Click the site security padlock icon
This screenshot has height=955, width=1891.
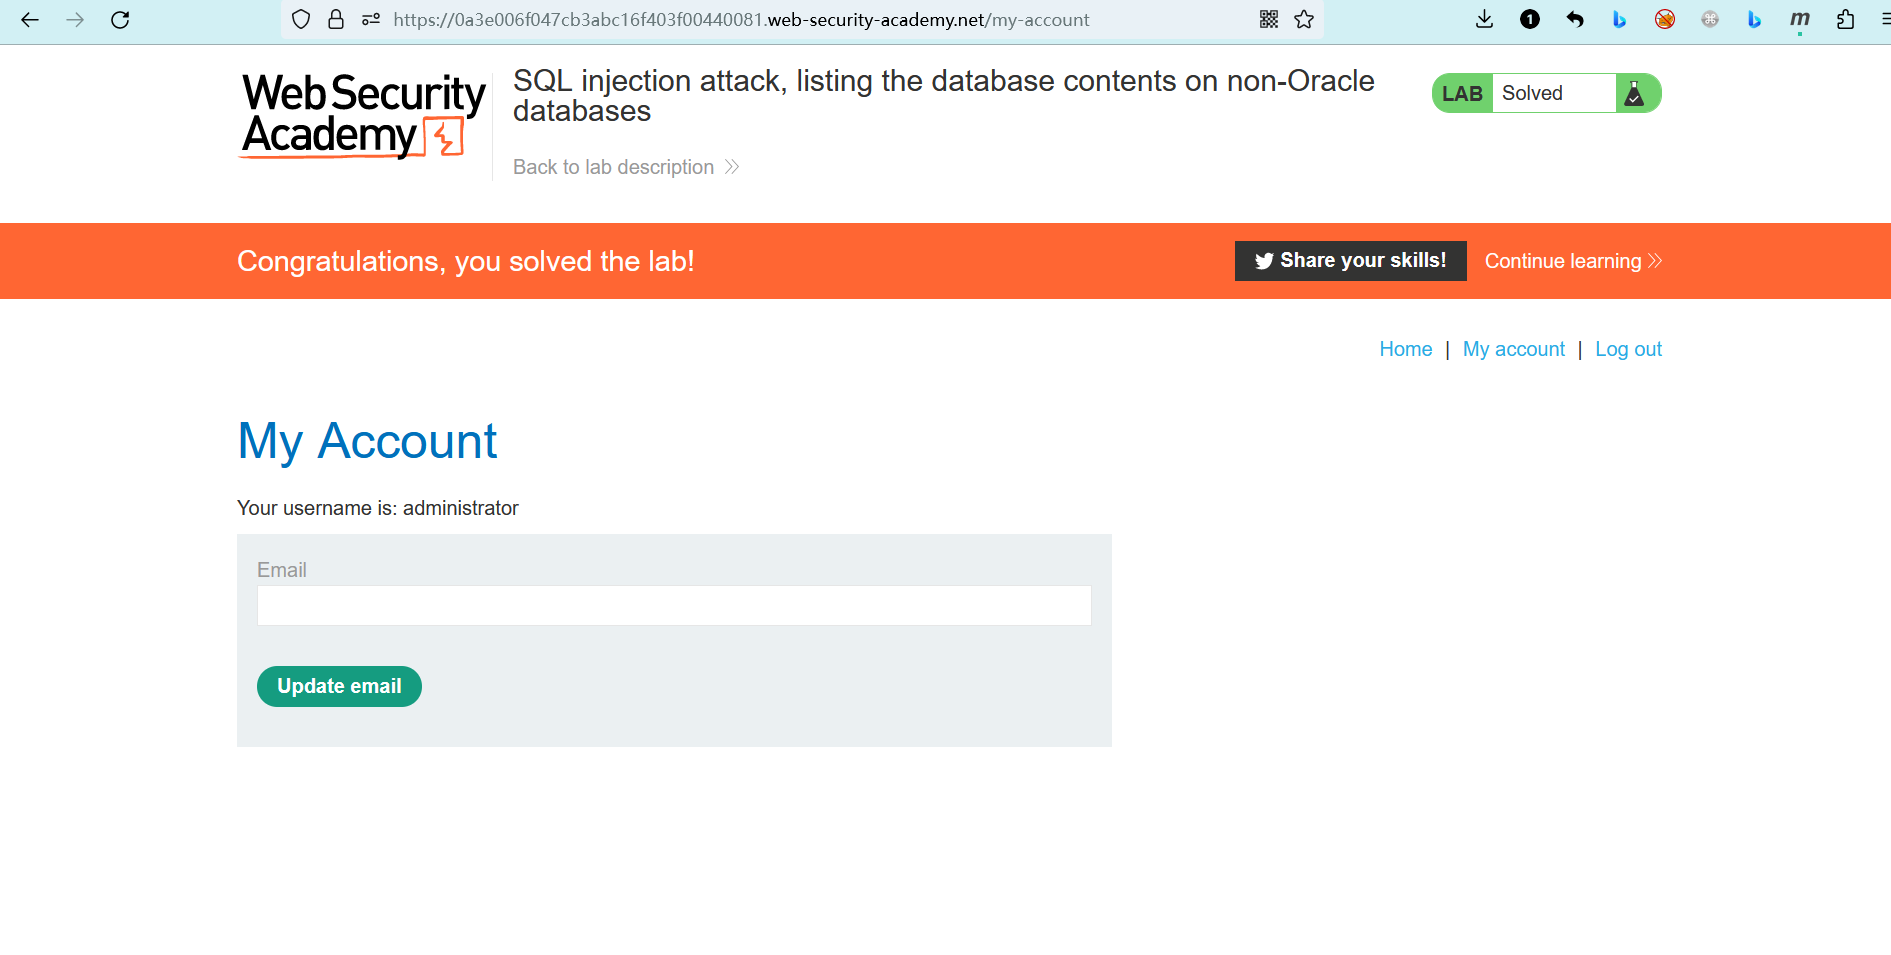tap(336, 20)
